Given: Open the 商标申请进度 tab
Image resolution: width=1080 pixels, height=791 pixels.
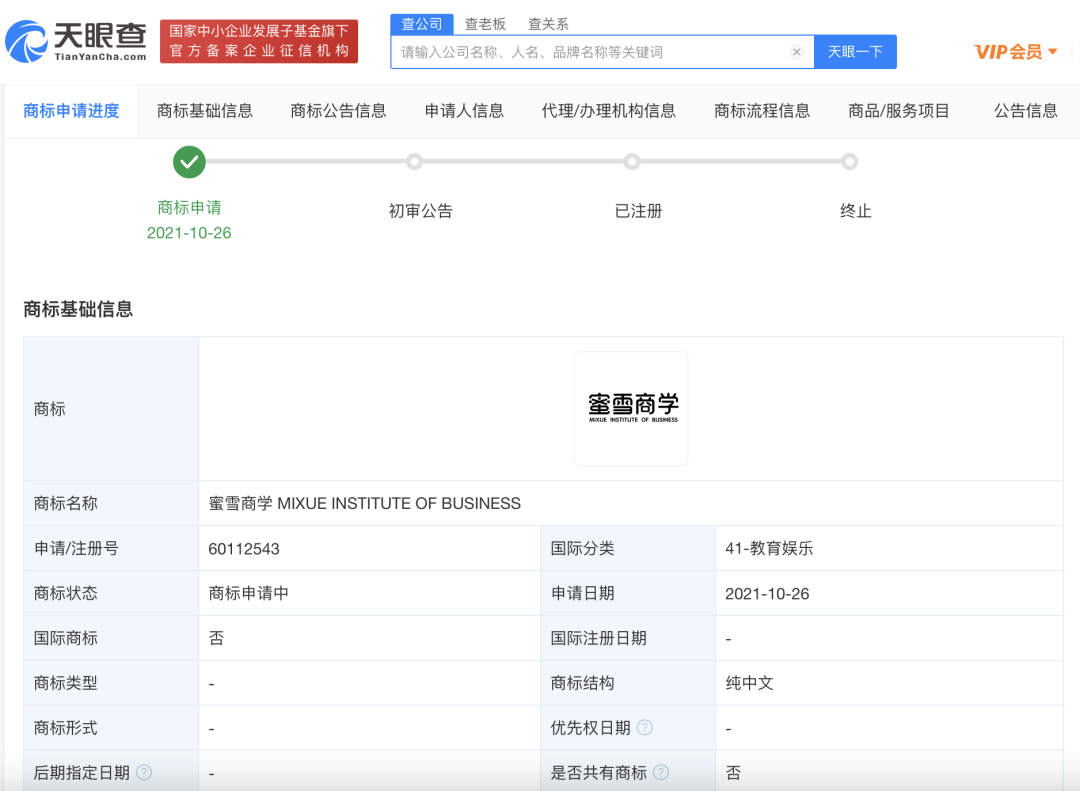Looking at the screenshot, I should pyautogui.click(x=72, y=111).
